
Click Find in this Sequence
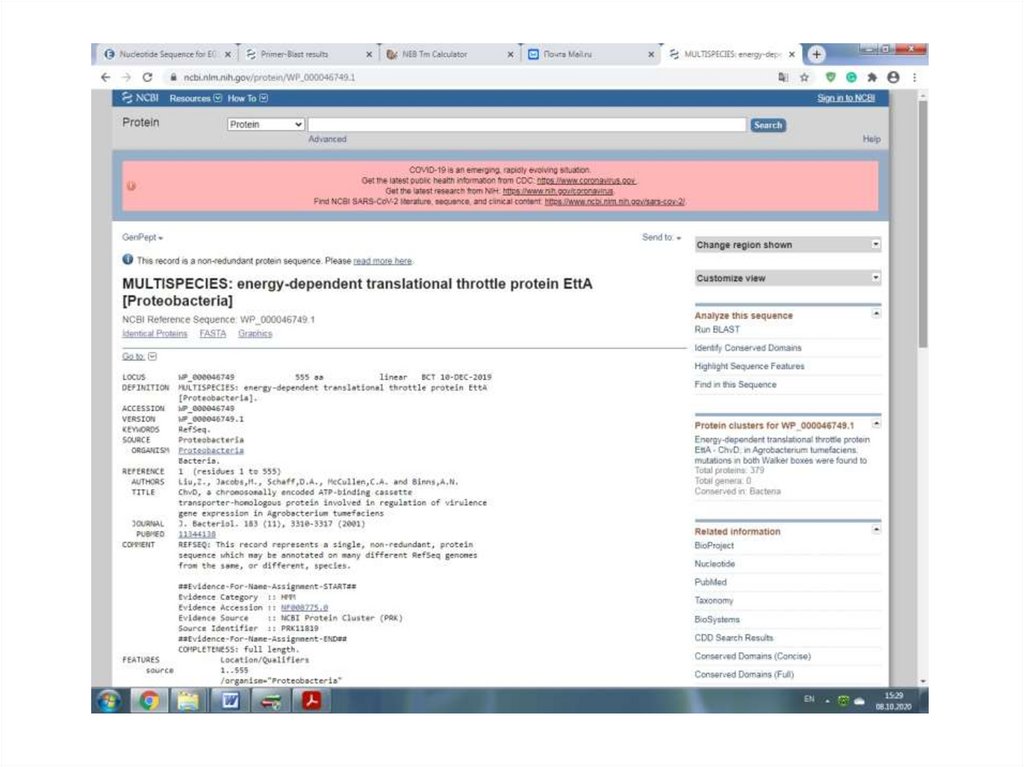point(735,384)
